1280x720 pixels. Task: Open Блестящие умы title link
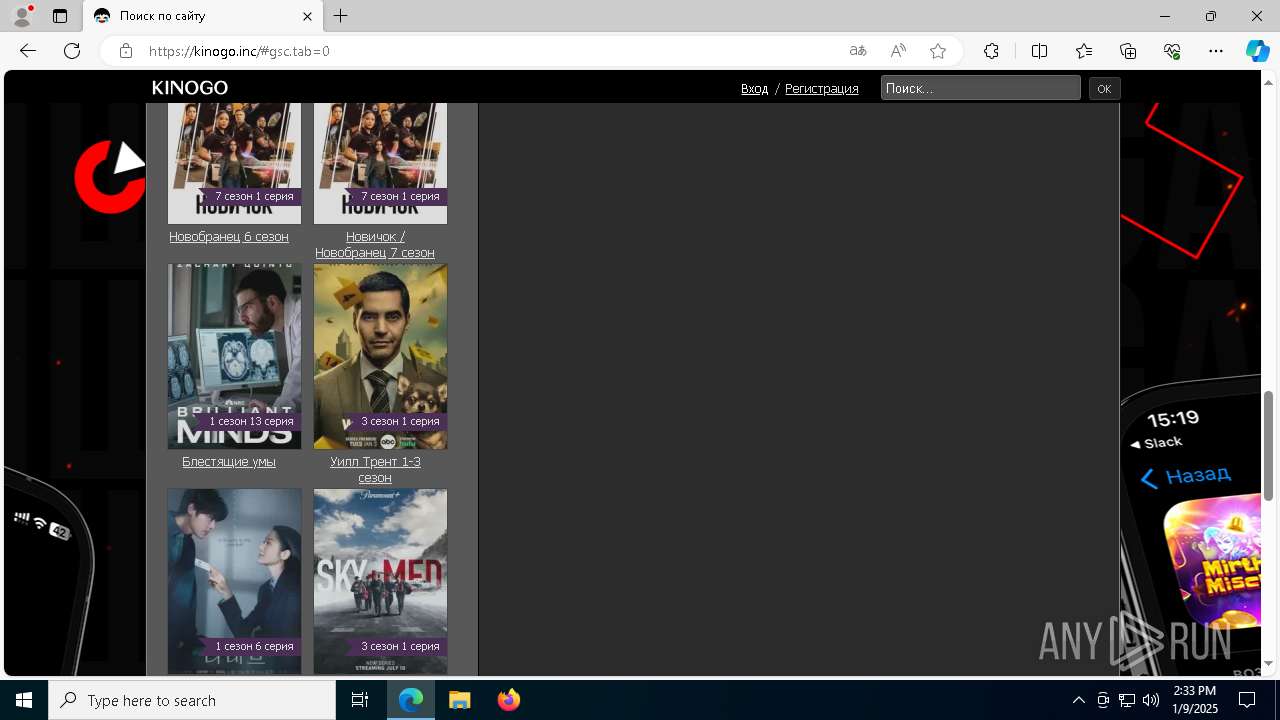[229, 462]
